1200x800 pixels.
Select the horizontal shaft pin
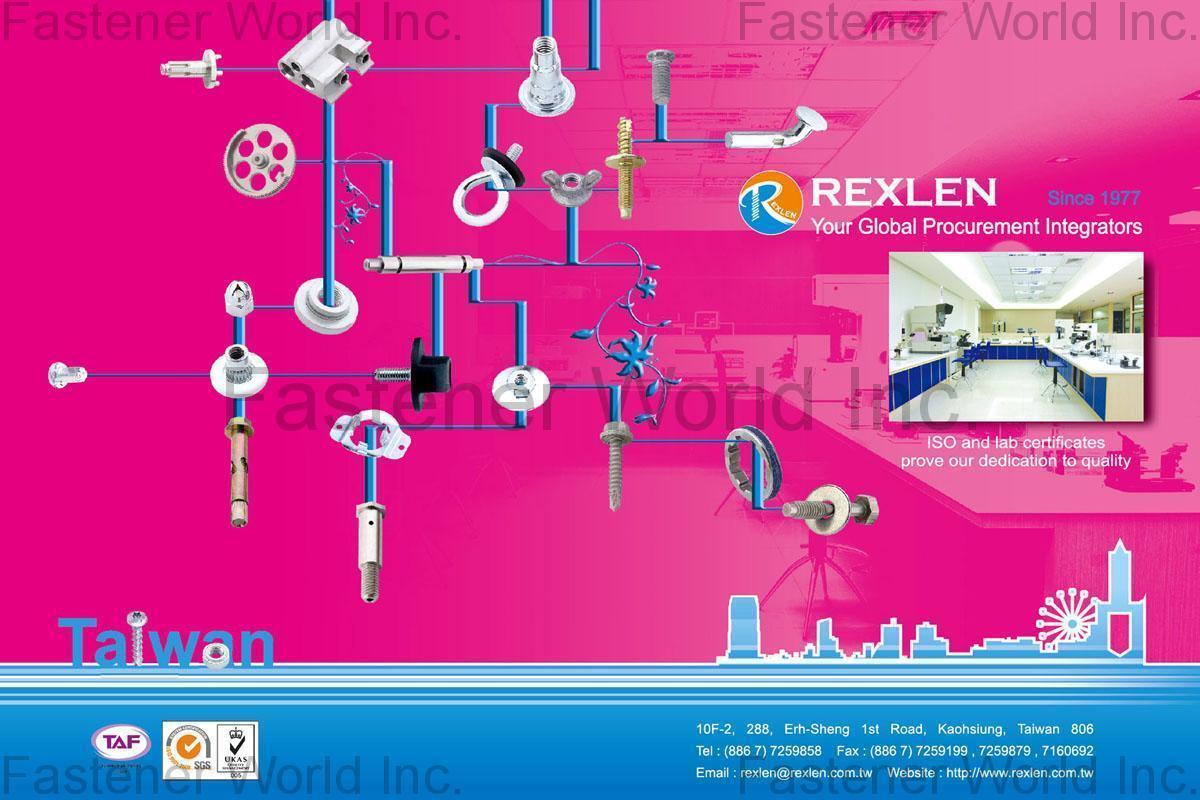pos(422,265)
